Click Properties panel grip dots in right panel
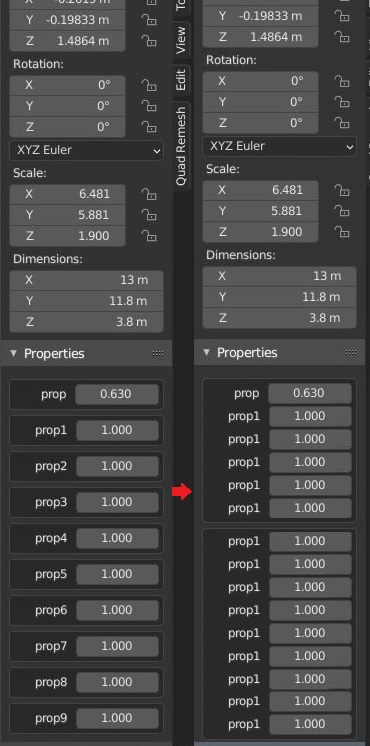The width and height of the screenshot is (370, 746). tap(351, 353)
